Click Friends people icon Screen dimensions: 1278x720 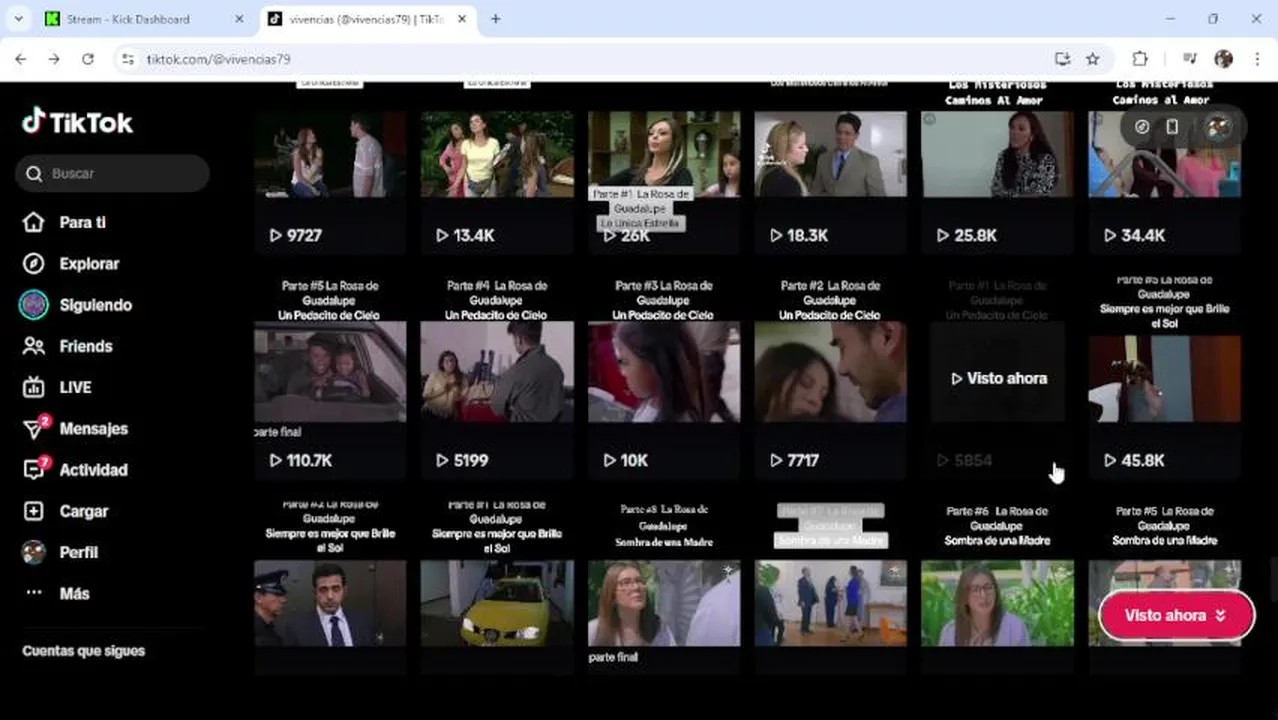click(34, 346)
